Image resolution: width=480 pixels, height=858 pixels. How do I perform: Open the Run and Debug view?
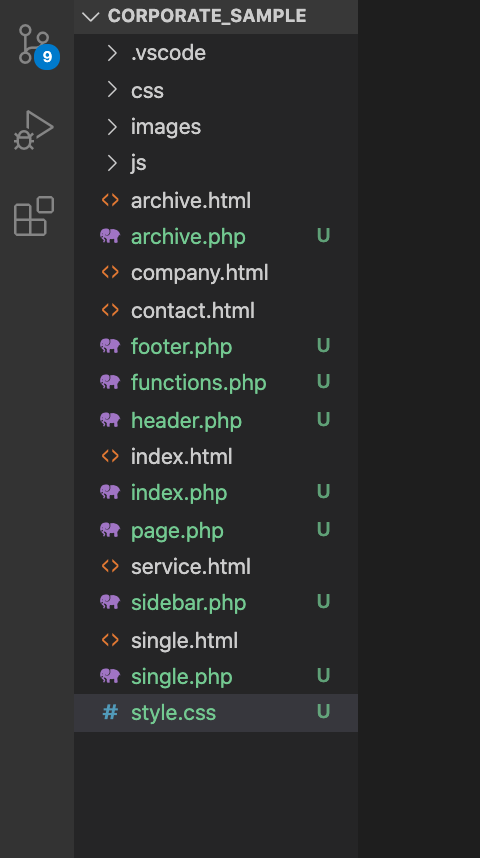[x=34, y=130]
